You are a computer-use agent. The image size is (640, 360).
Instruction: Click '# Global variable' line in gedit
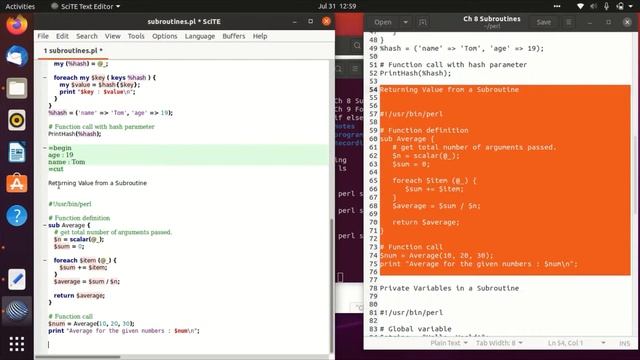(x=416, y=329)
